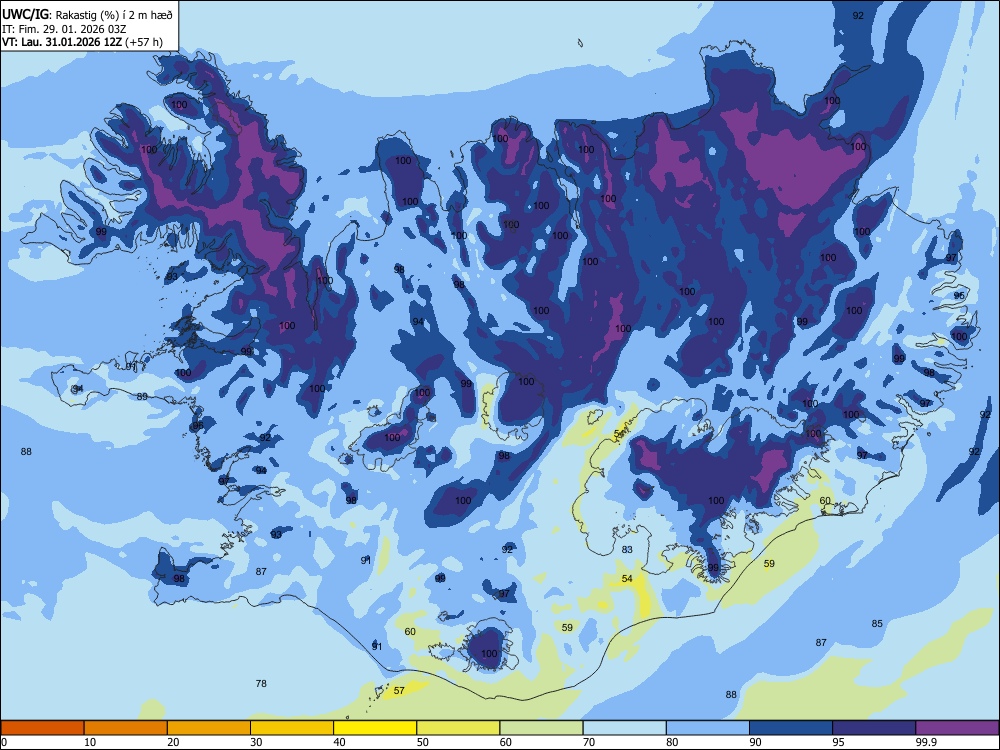Screen dimensions: 1000x750
Task: Click the humidity value '89' on the map
Action: 142,397
